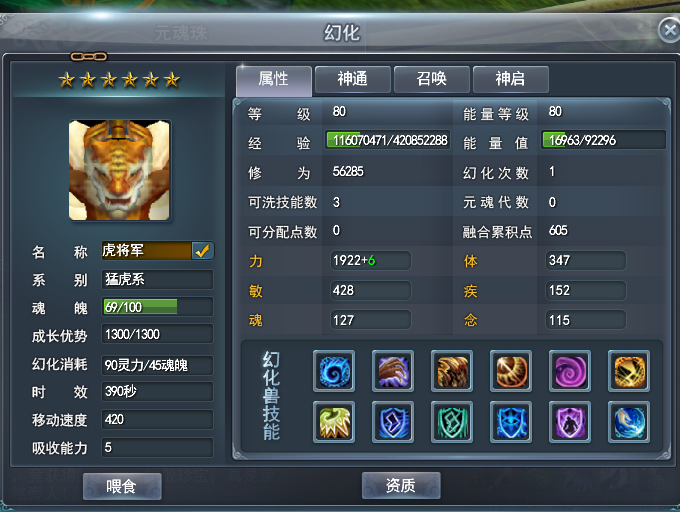Click the 虎将军 name input field

click(147, 251)
